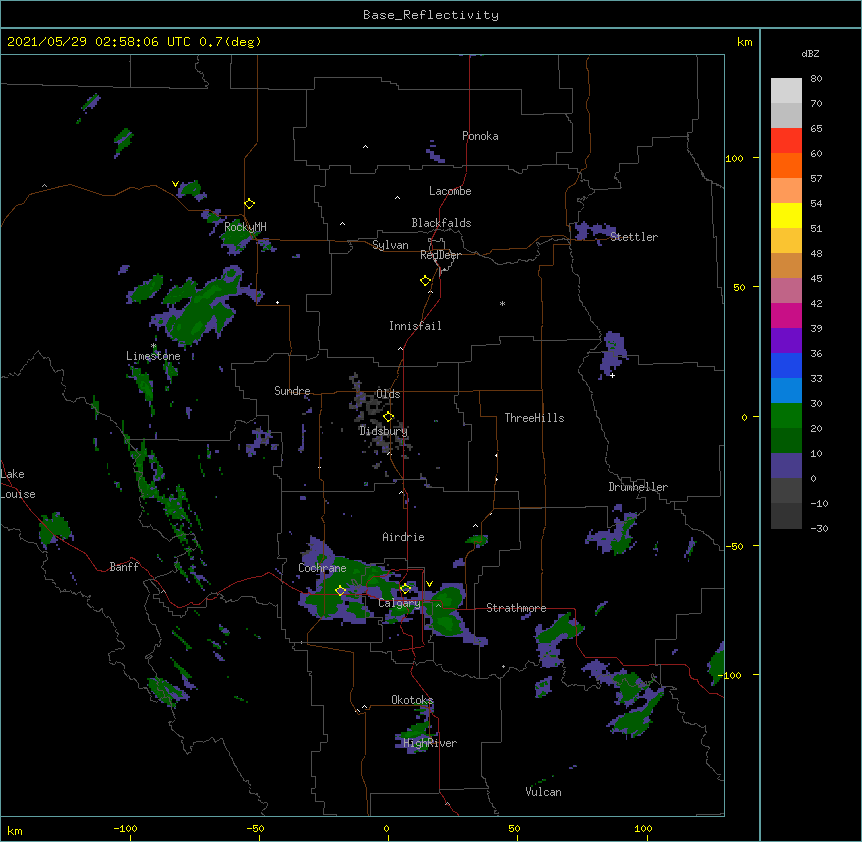Screen dimensions: 862x842
Task: Click the ThreeHills town label
Action: [x=534, y=418]
